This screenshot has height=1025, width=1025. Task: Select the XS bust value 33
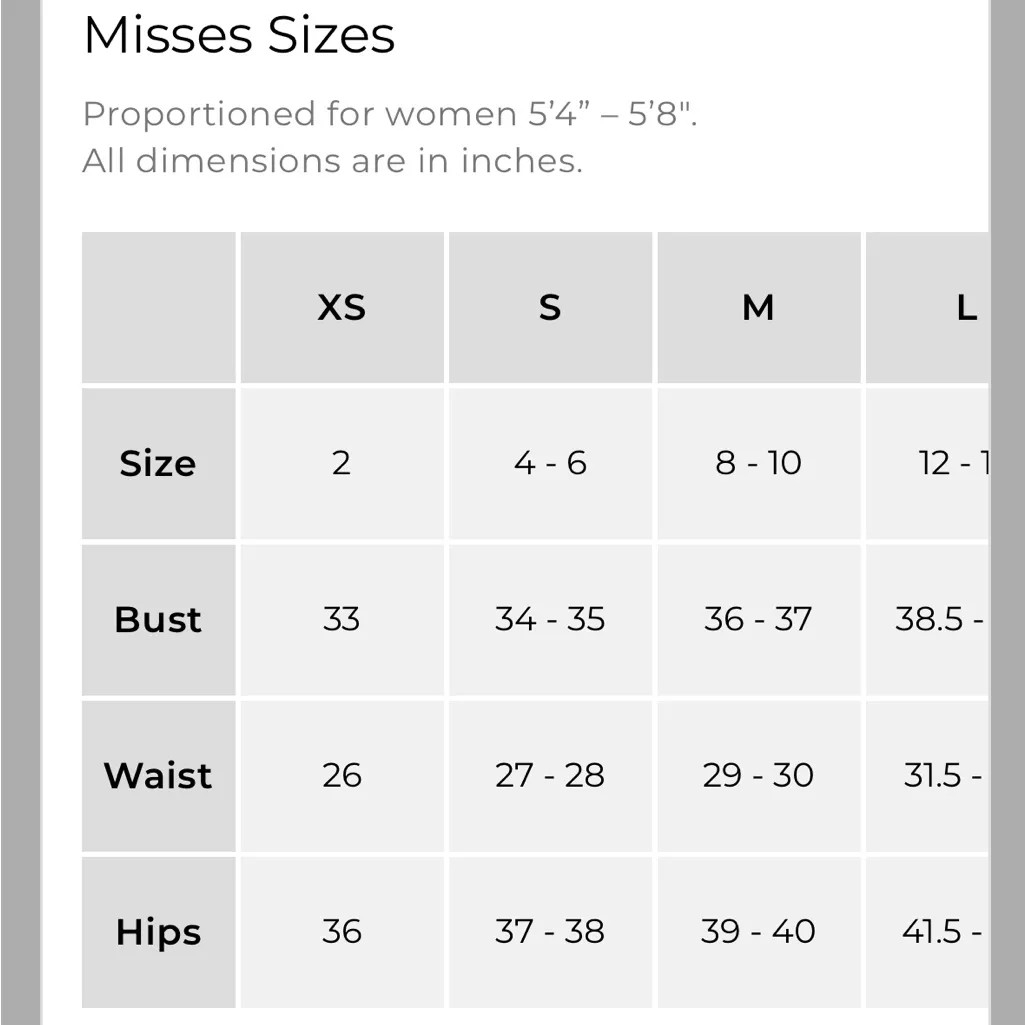click(341, 619)
